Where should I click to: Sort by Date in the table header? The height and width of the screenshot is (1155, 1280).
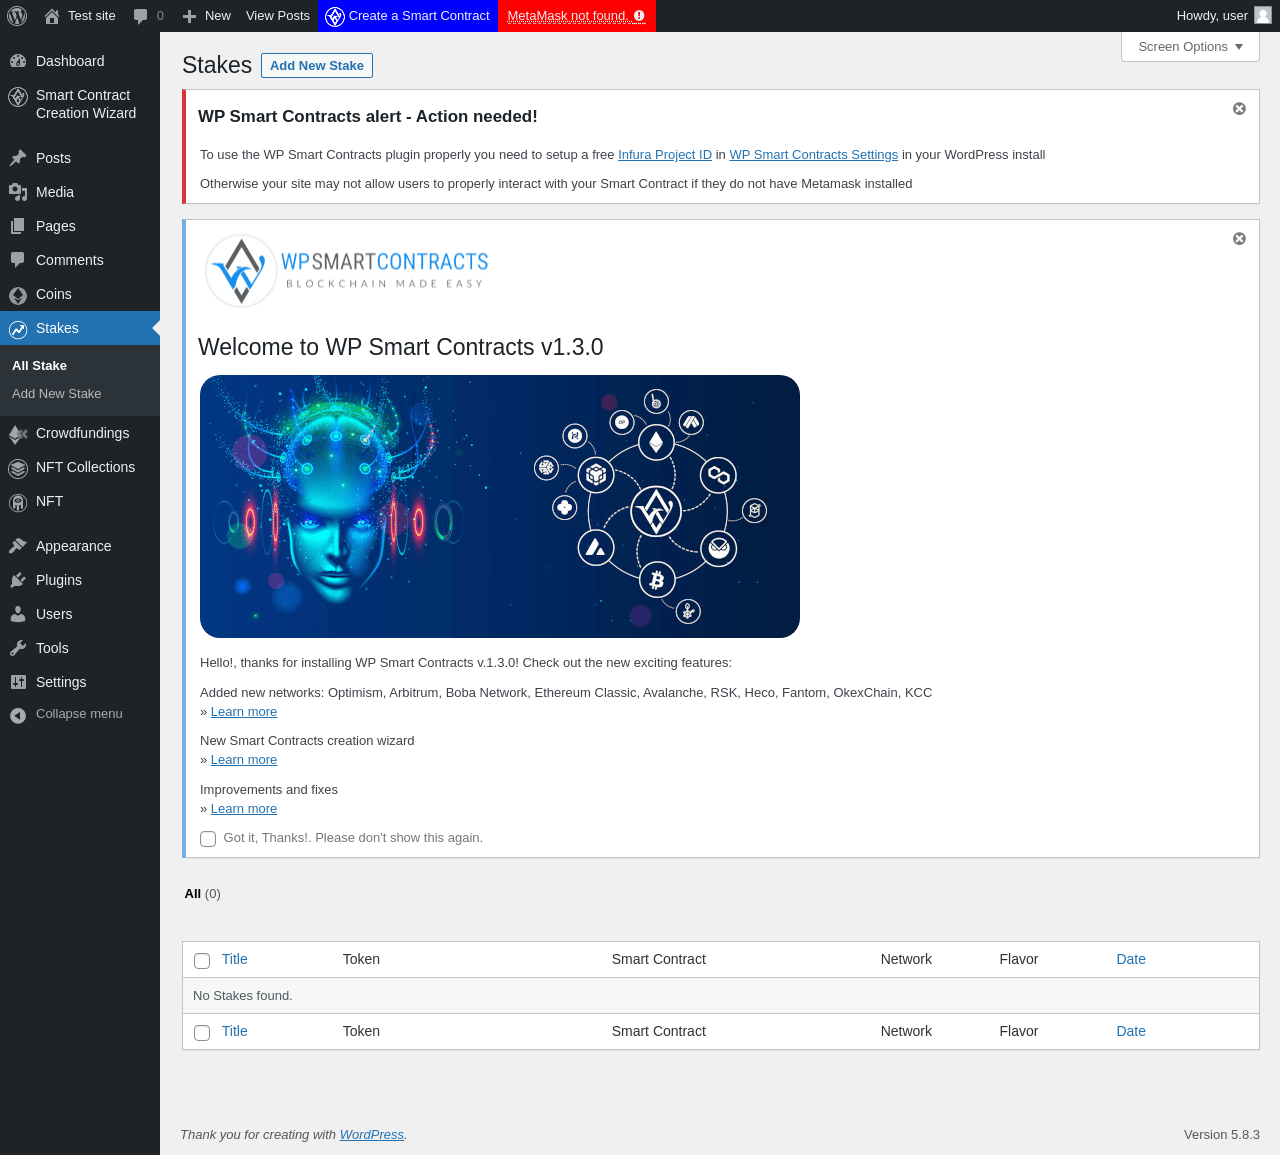click(1131, 959)
